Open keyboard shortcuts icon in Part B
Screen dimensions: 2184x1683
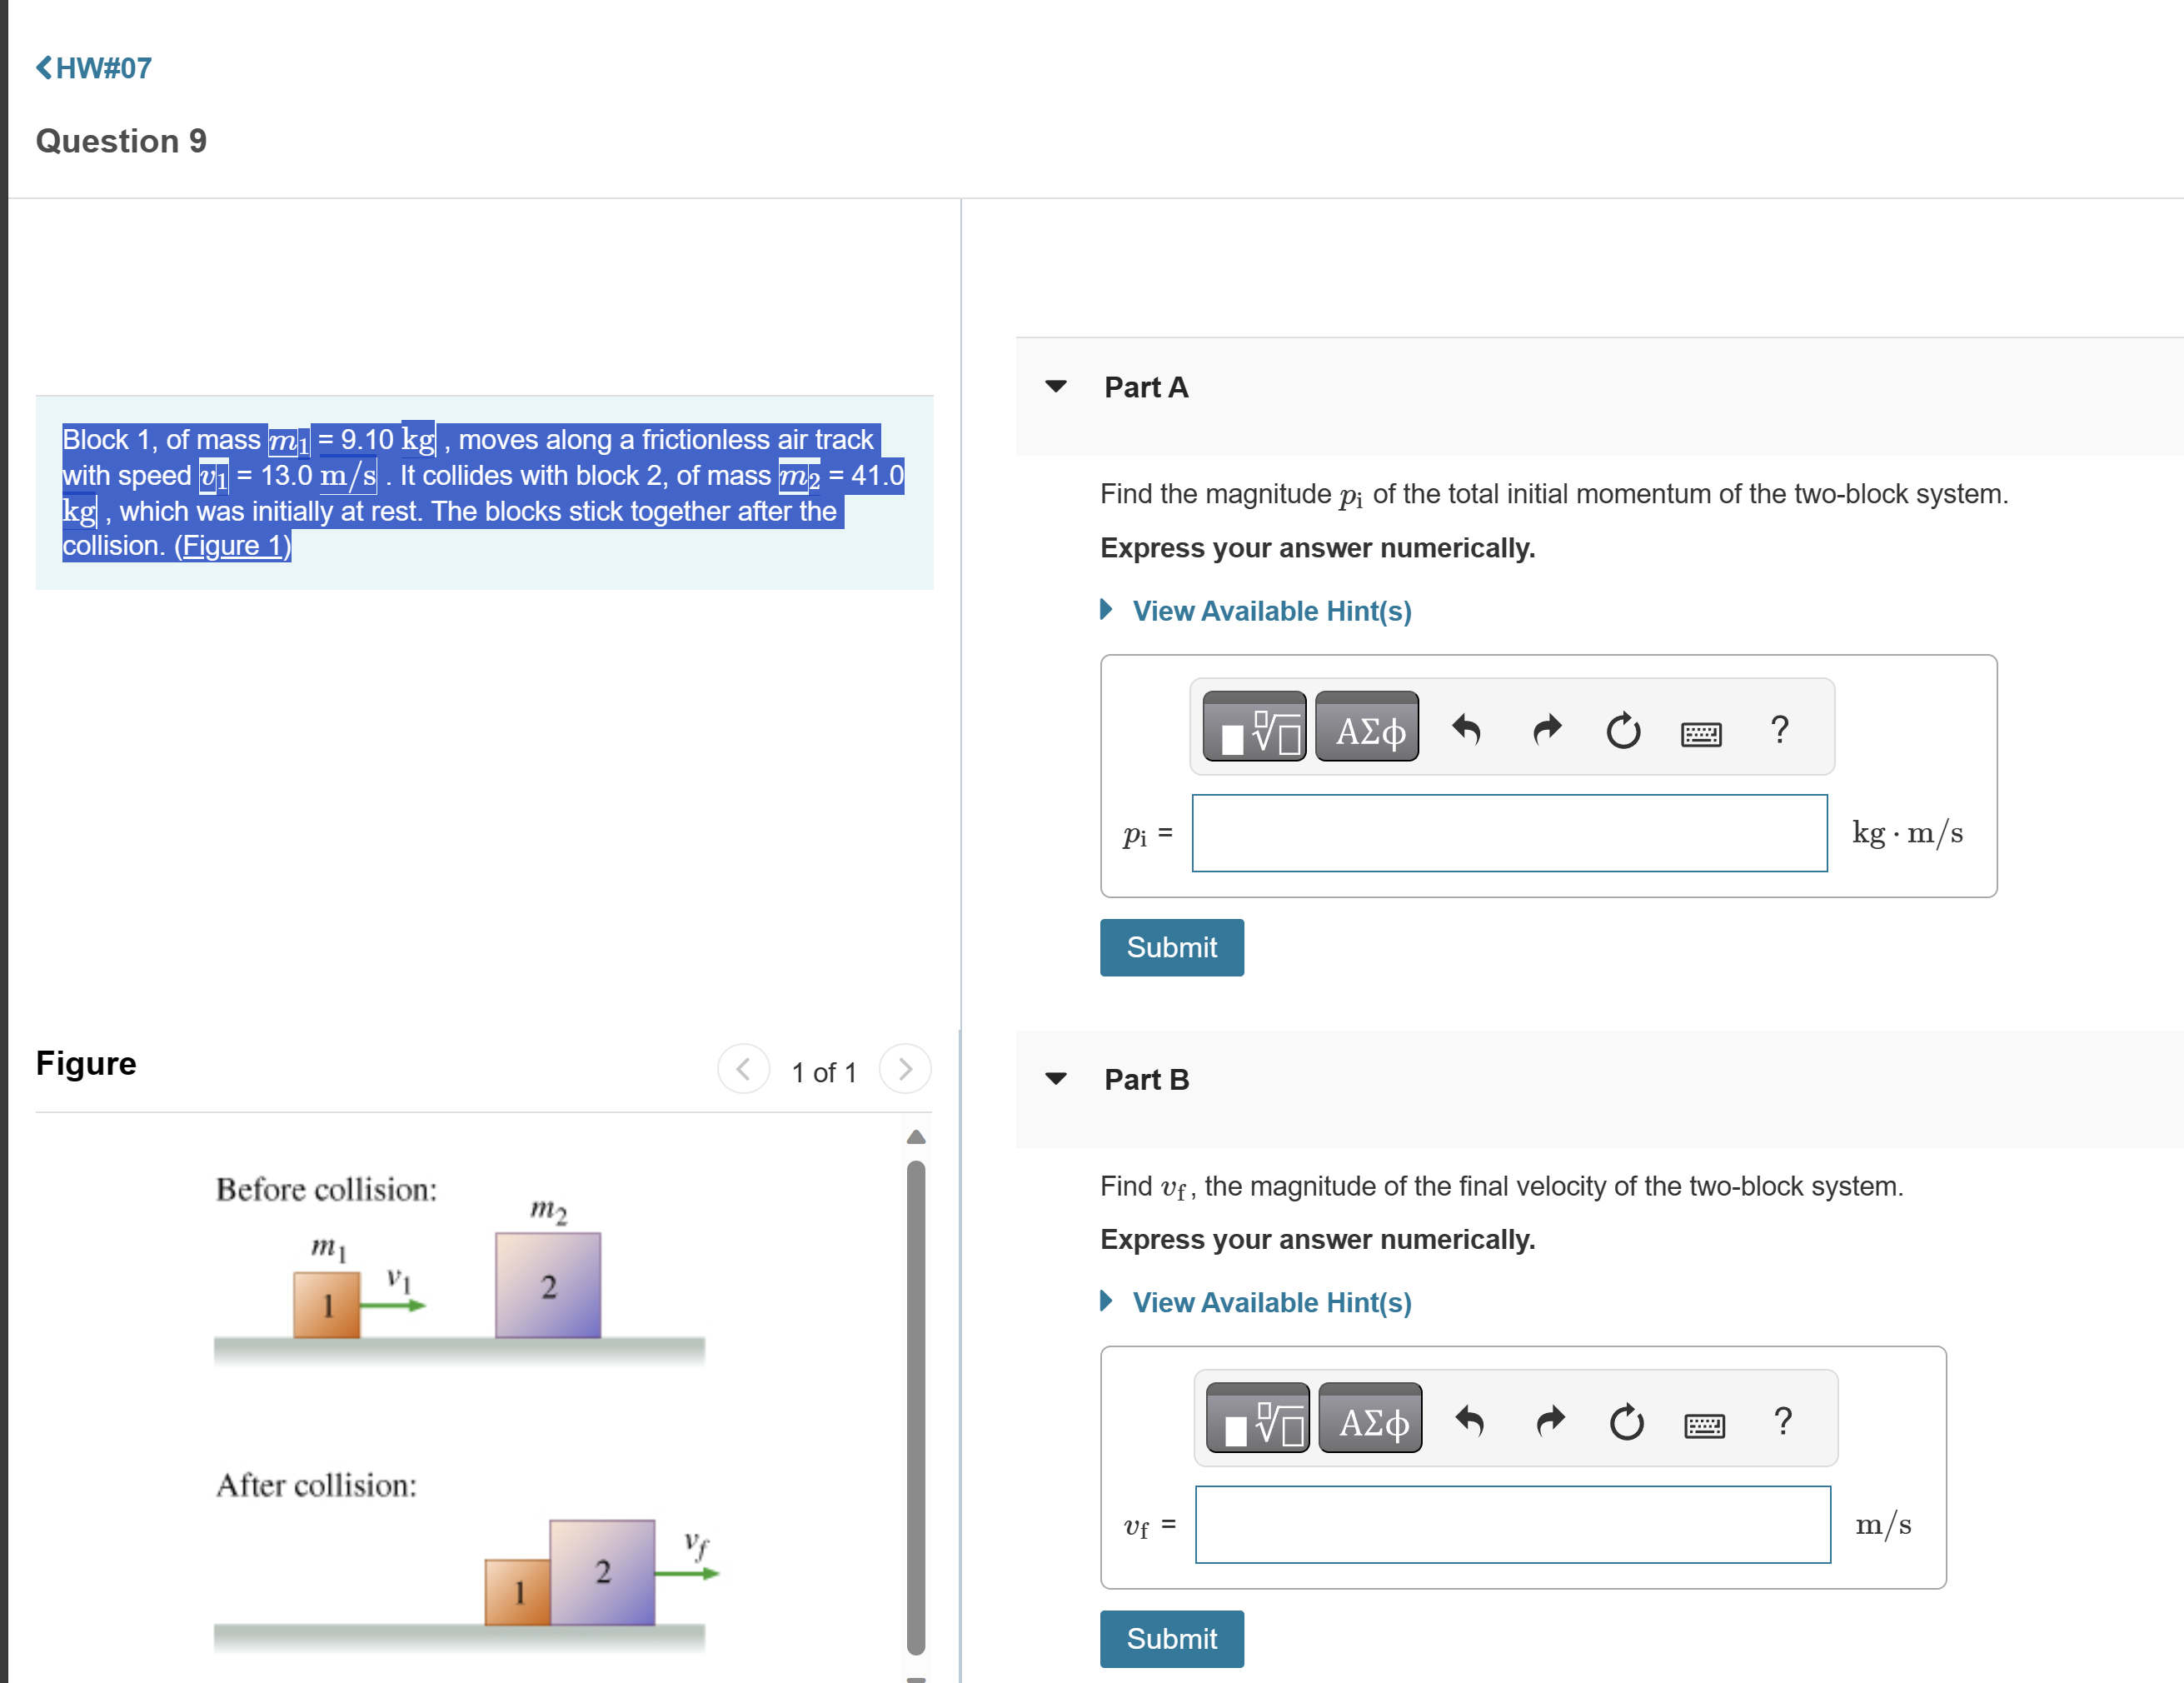click(x=1704, y=1425)
